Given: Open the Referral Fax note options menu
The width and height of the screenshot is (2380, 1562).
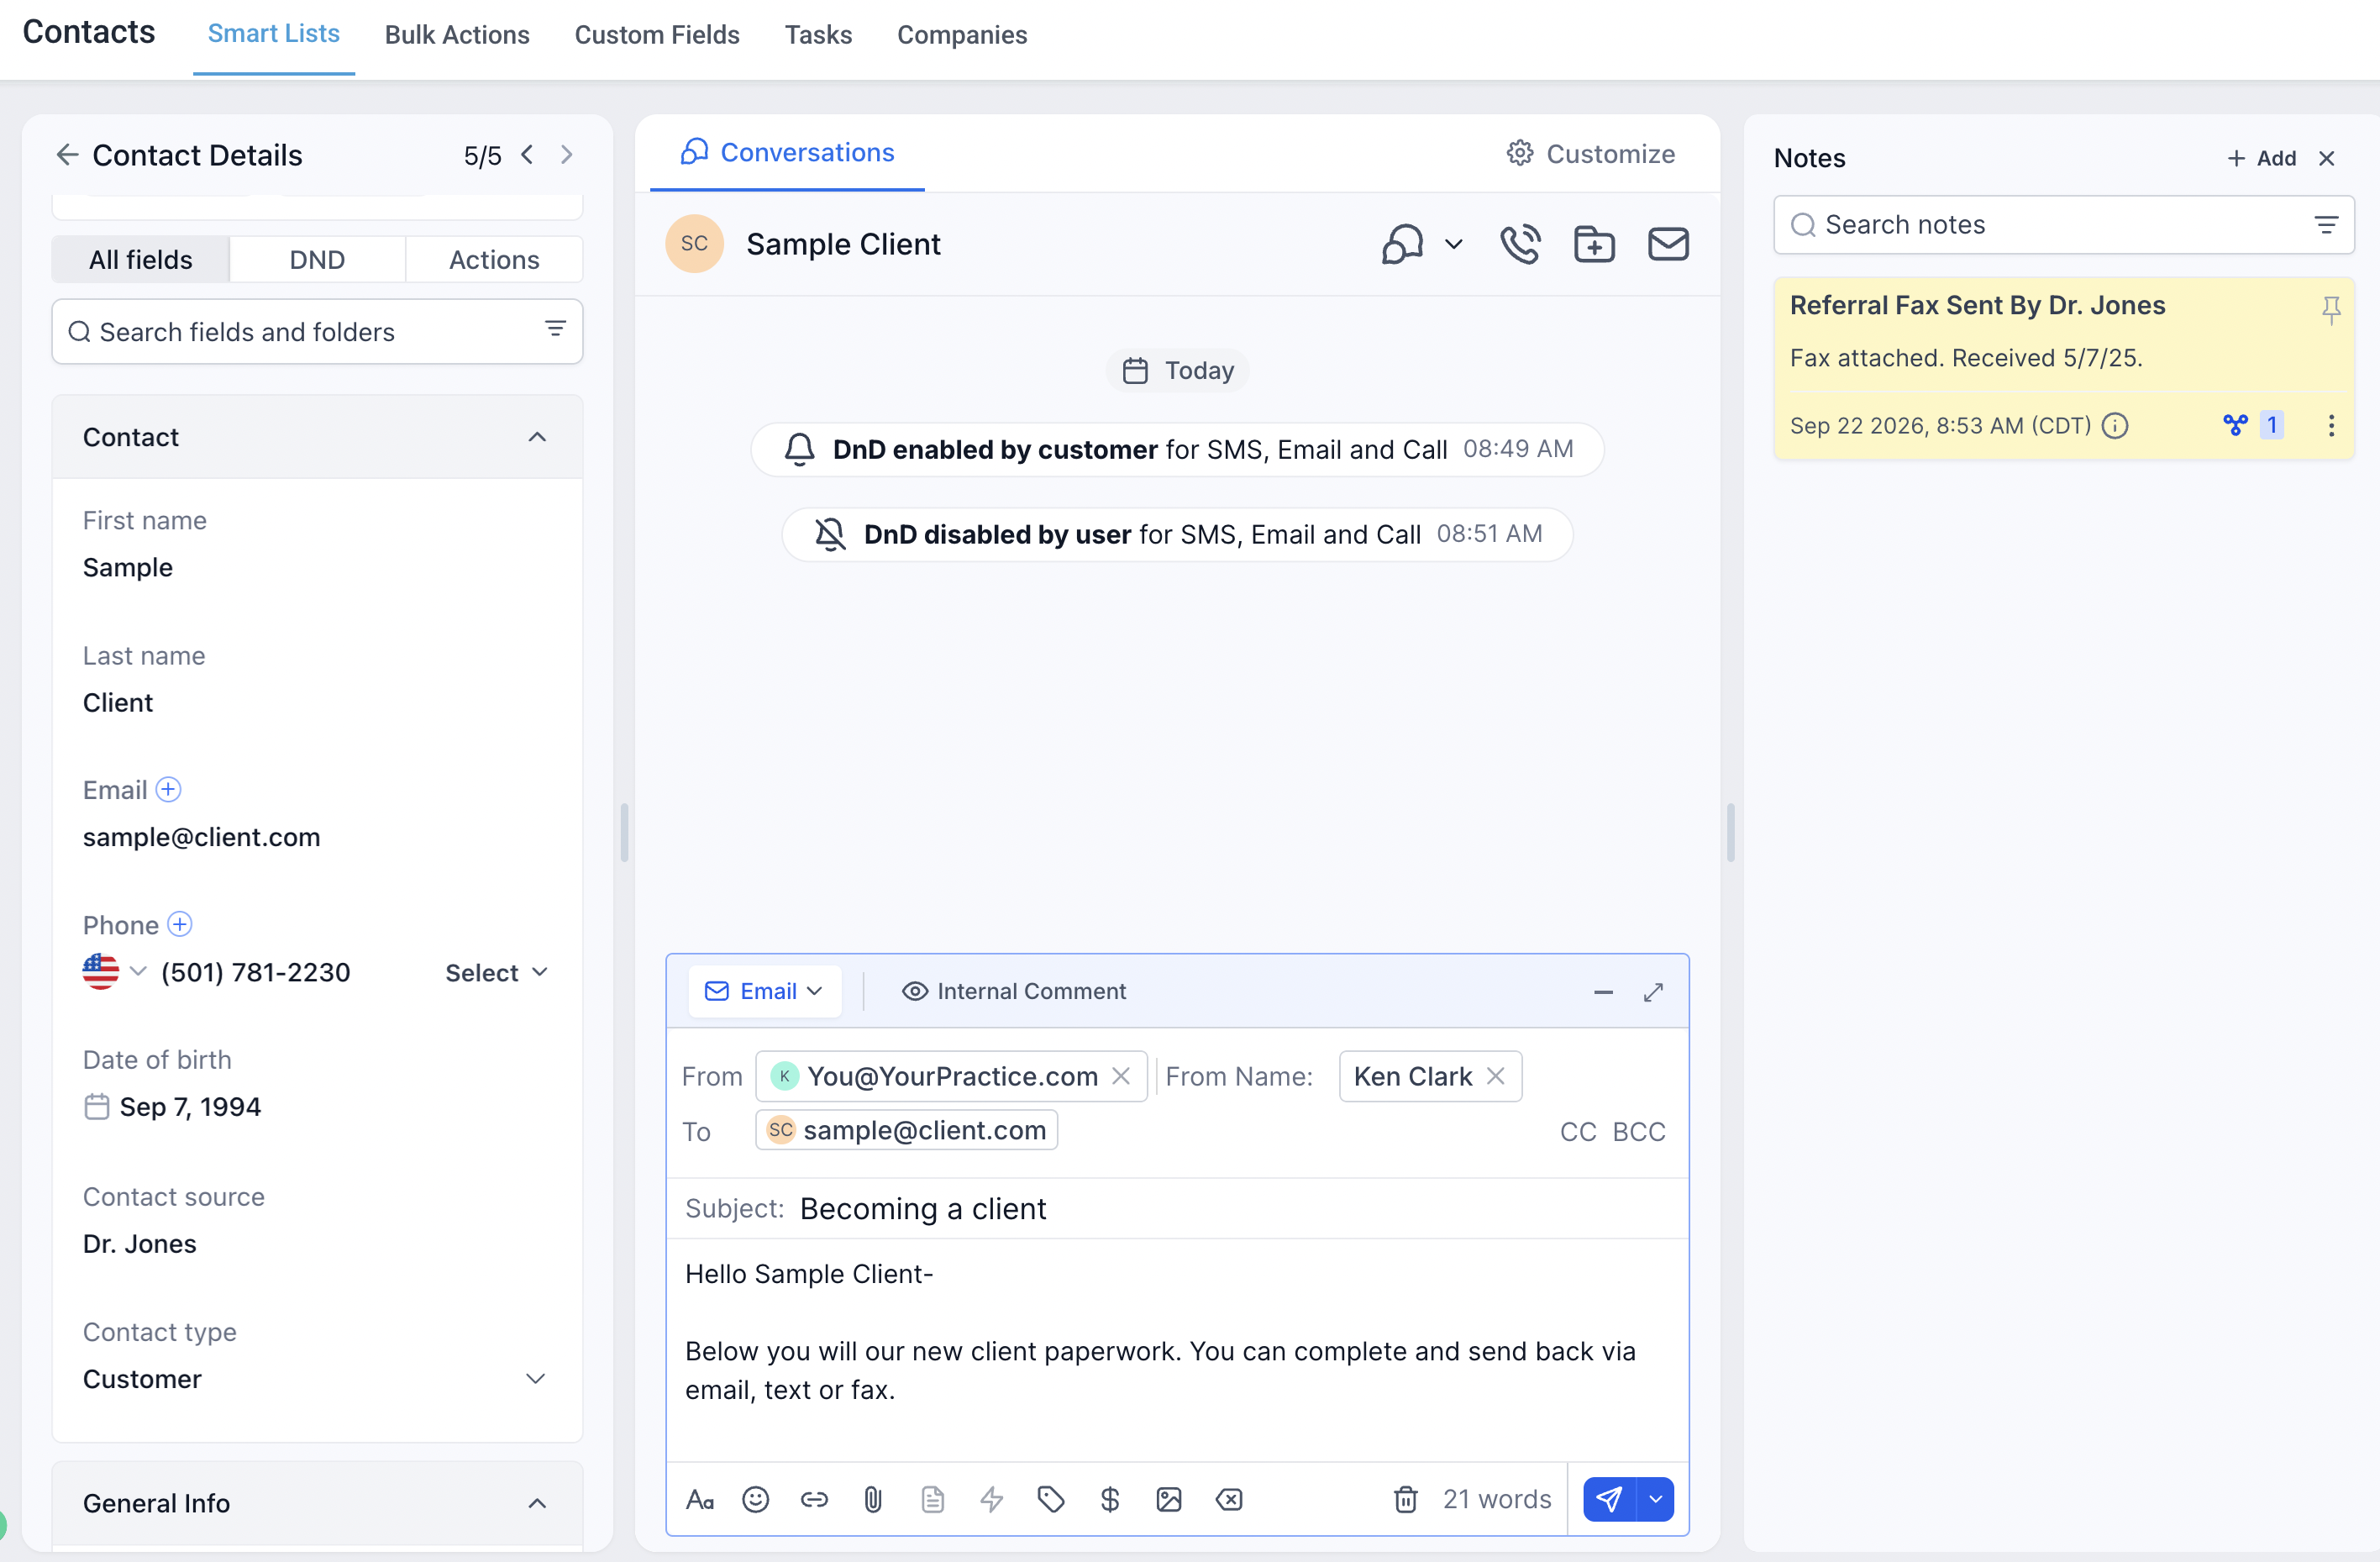Looking at the screenshot, I should pos(2331,426).
